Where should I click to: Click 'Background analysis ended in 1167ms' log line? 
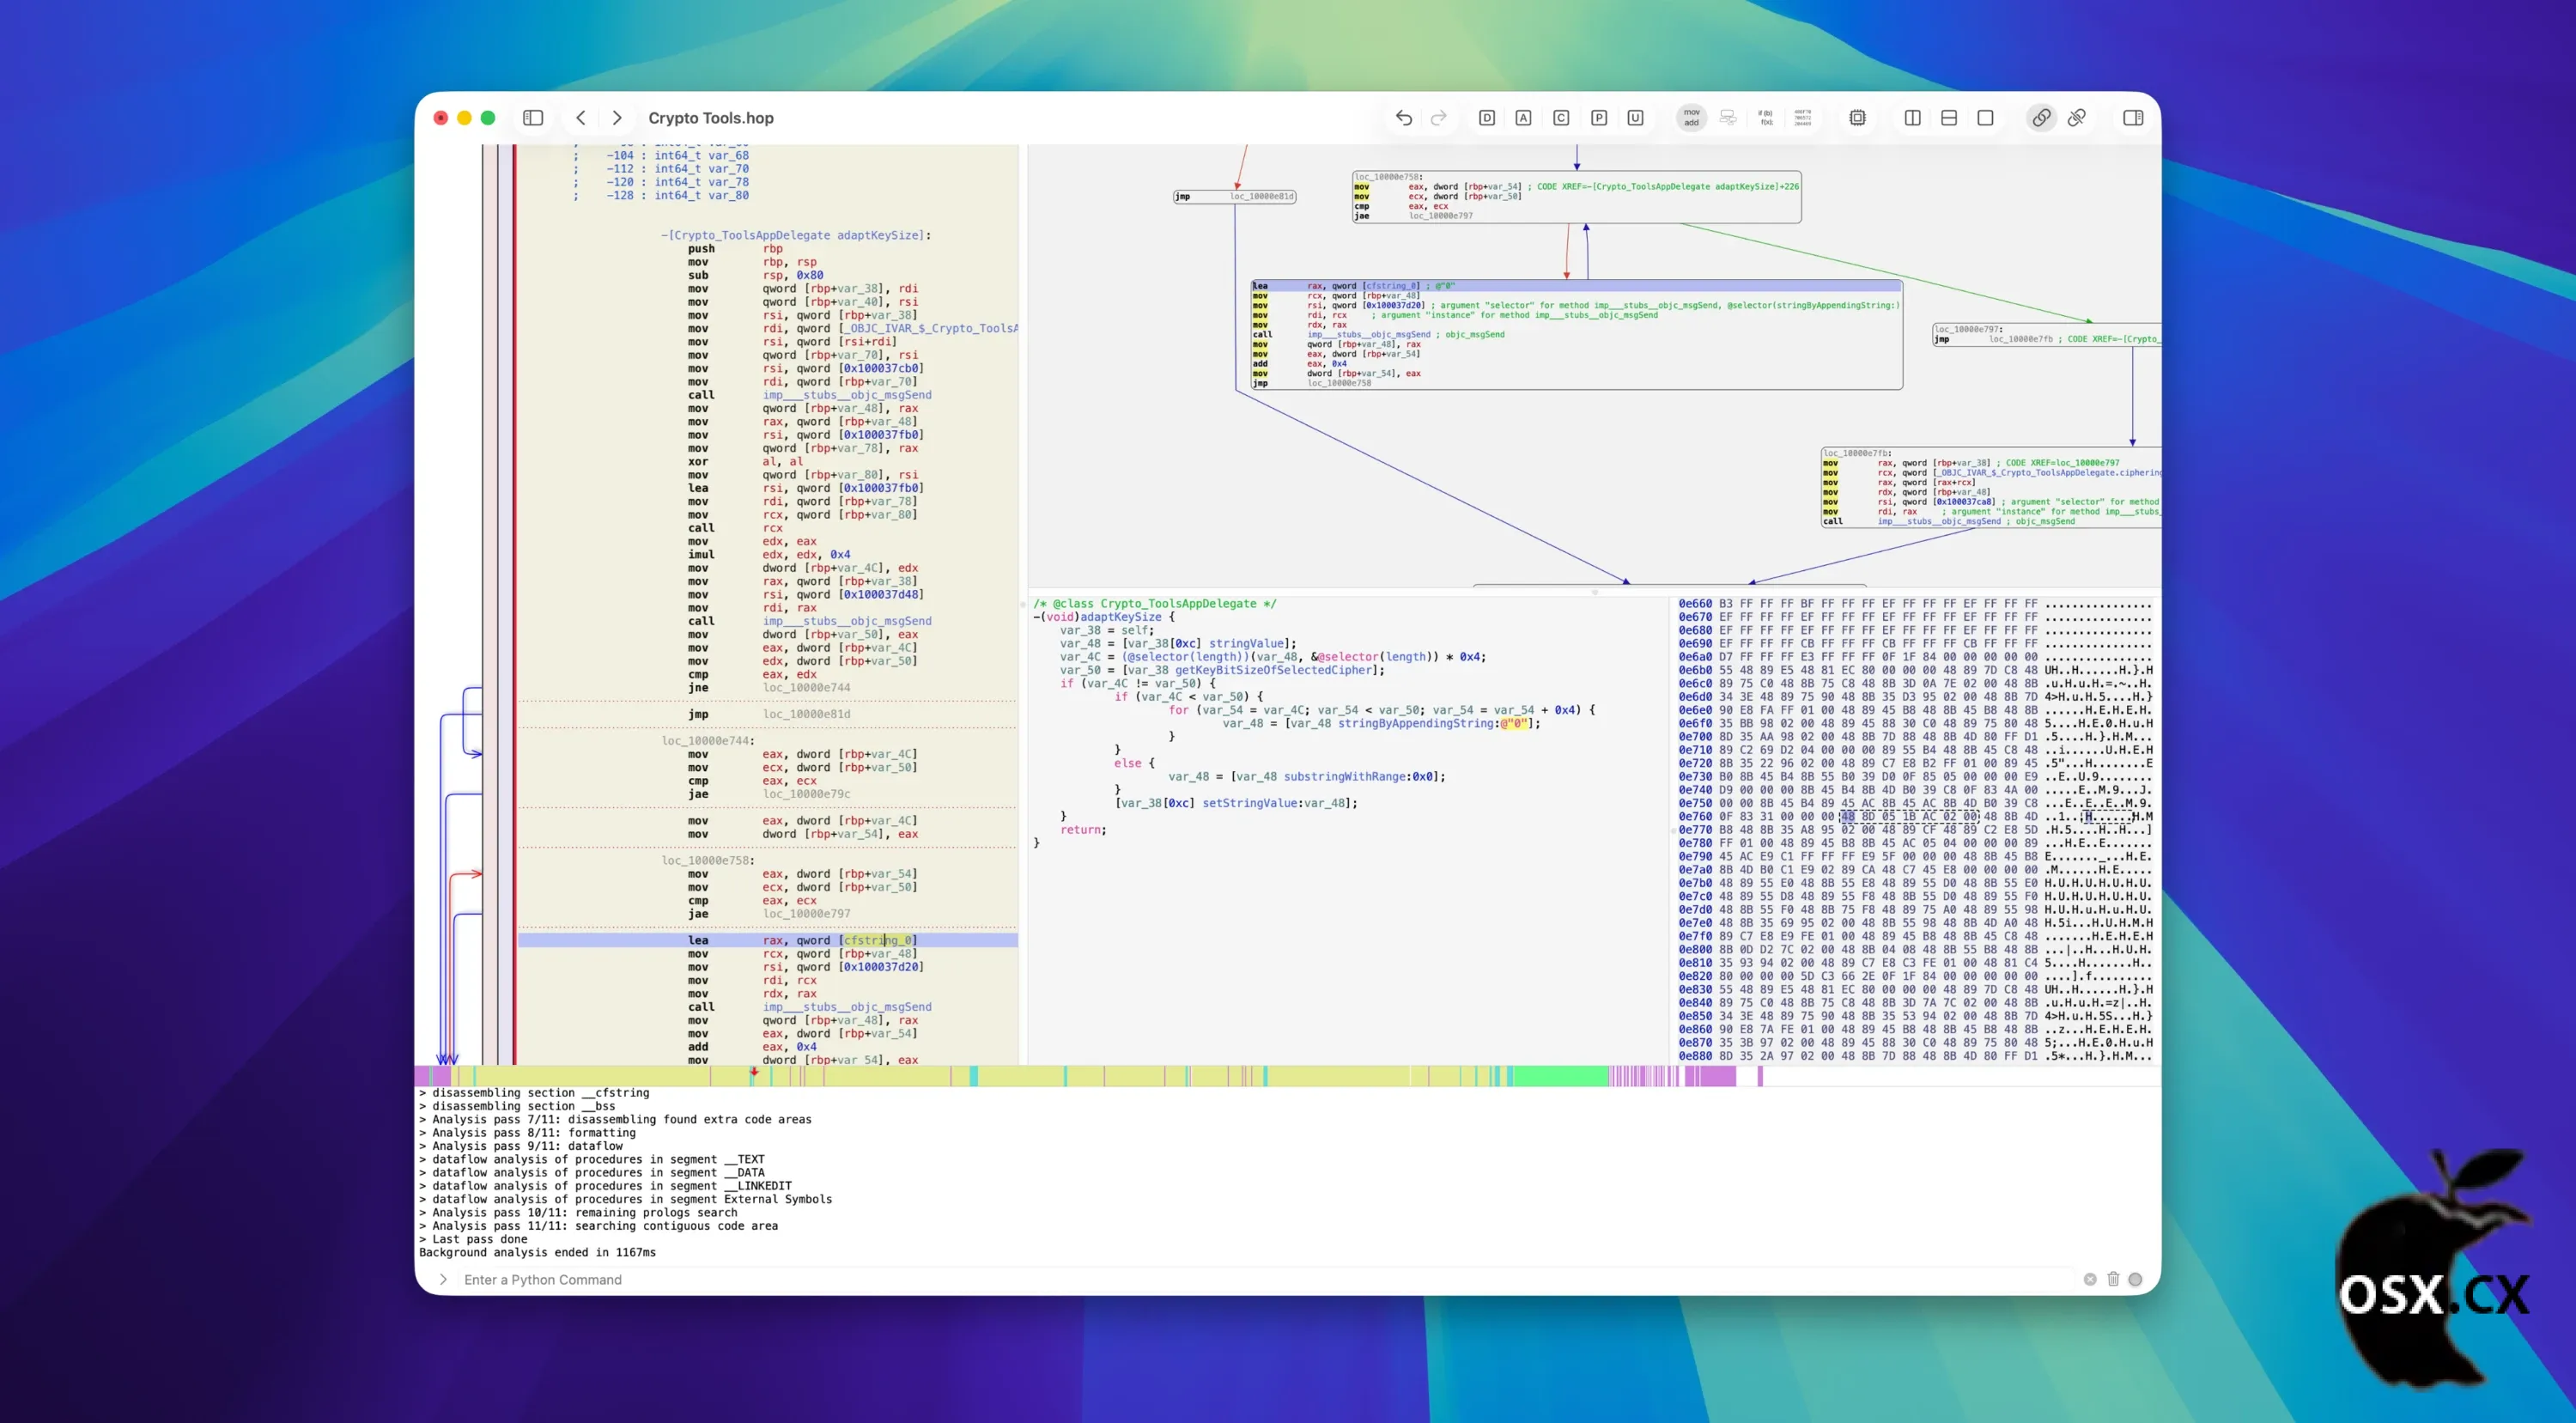coord(537,1252)
